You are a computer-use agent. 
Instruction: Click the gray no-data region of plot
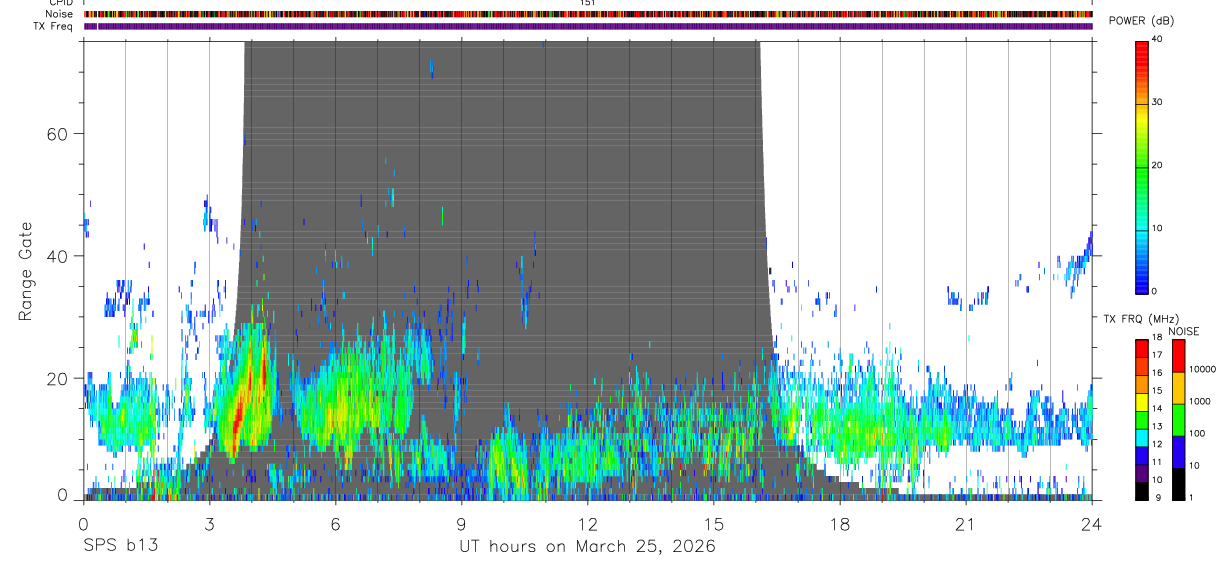500,150
